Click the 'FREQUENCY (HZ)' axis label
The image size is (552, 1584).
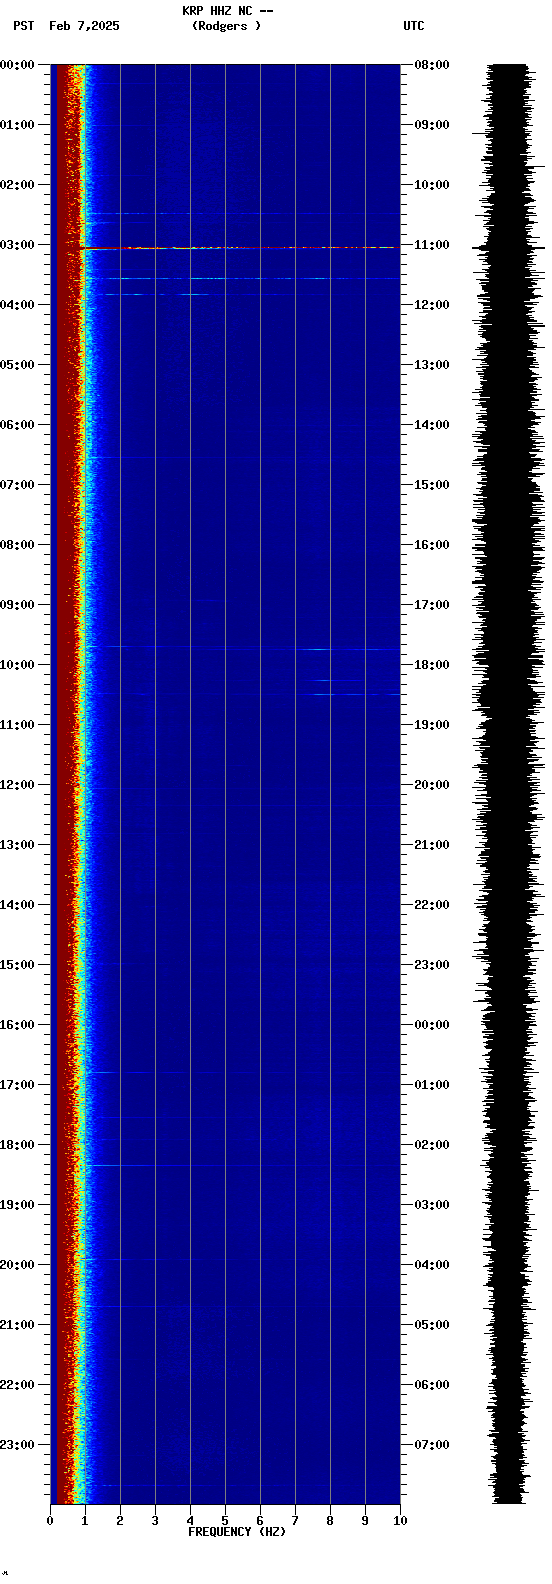[237, 1532]
